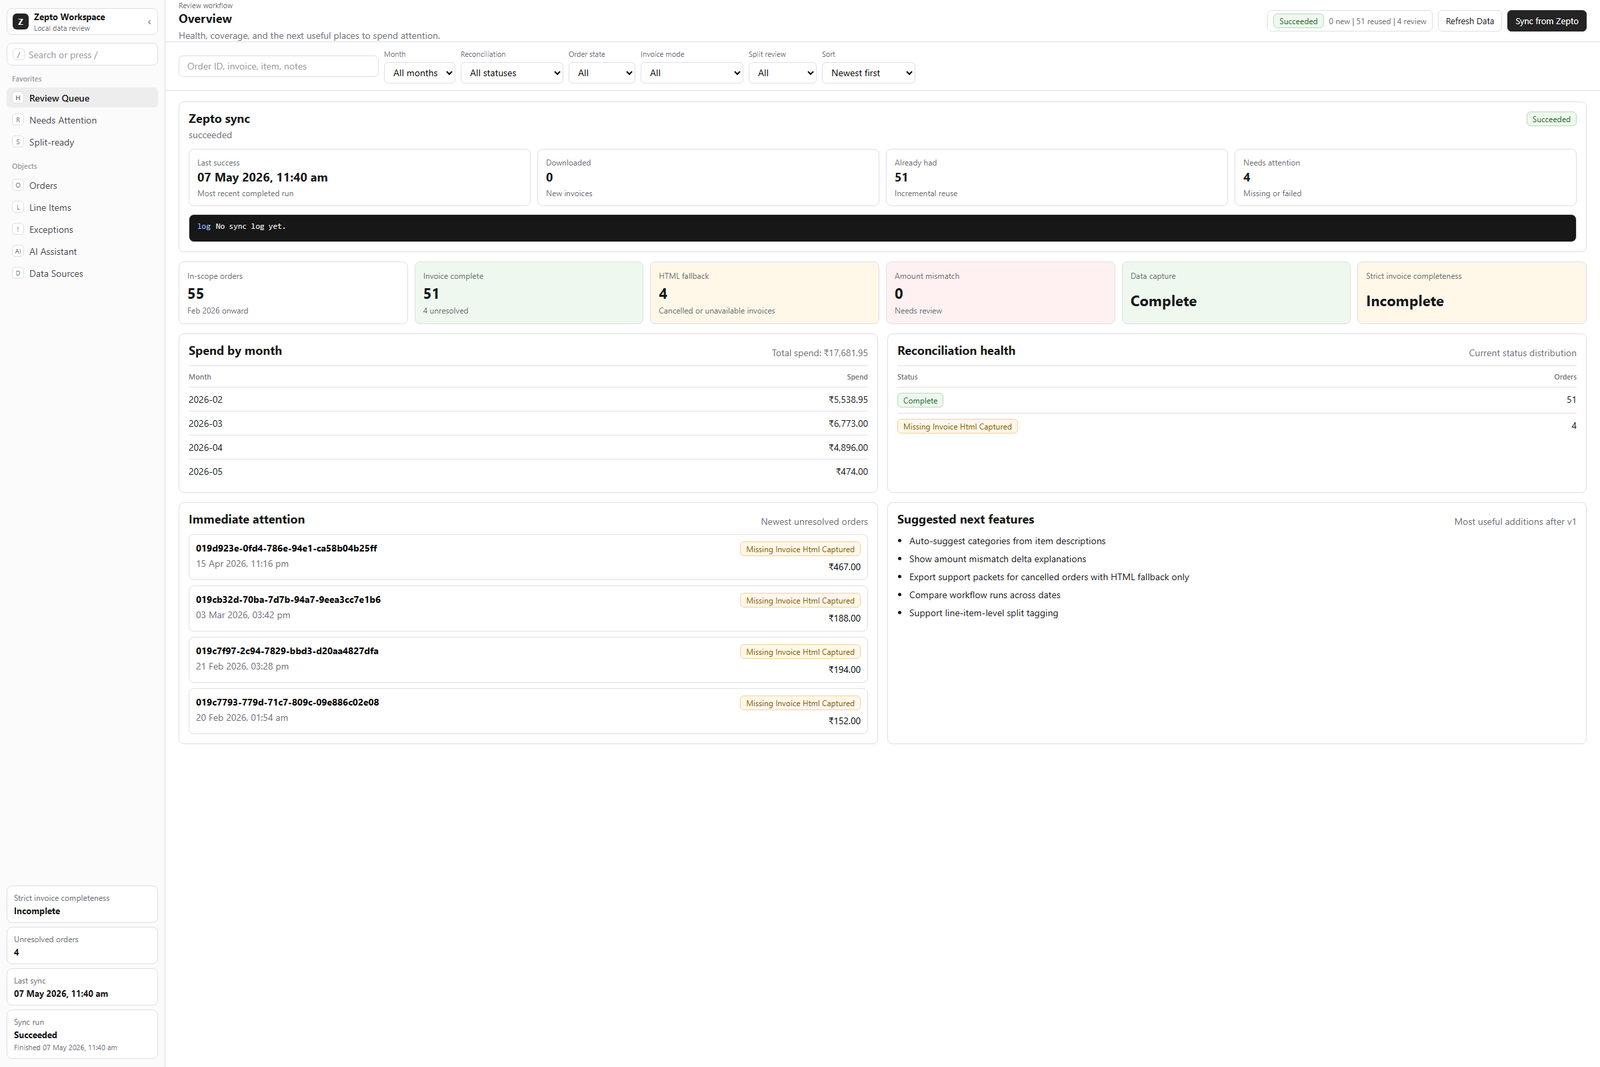
Task: Click the Sync from Zepto button
Action: coord(1546,21)
